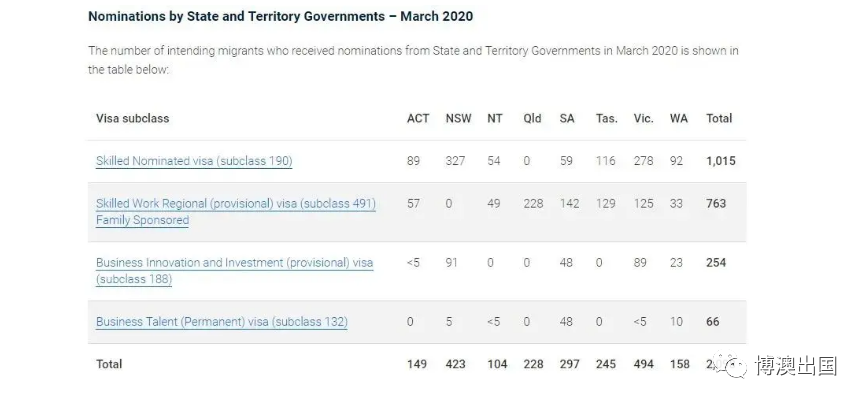Open Skilled Nominated visa subclass 190 link
851x395 pixels.
point(194,161)
